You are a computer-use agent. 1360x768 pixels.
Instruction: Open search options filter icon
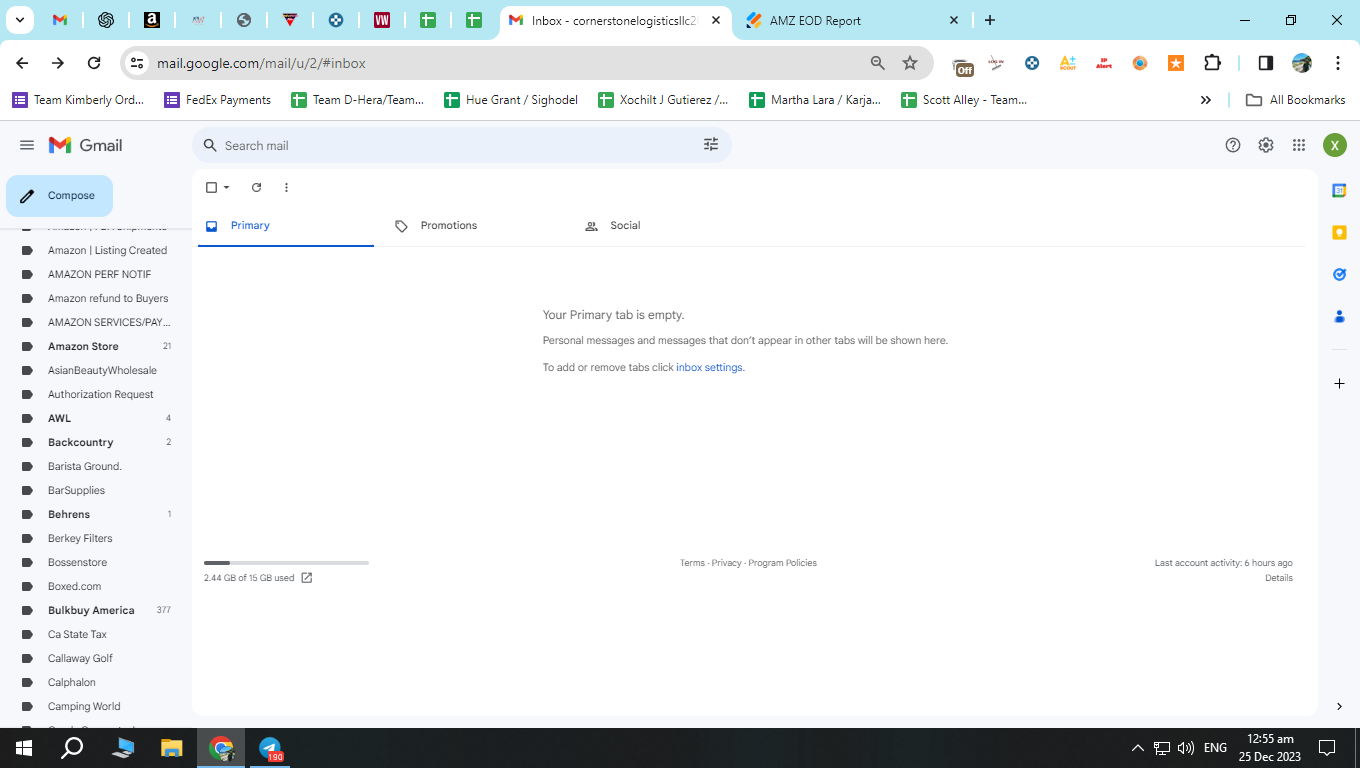tap(711, 145)
